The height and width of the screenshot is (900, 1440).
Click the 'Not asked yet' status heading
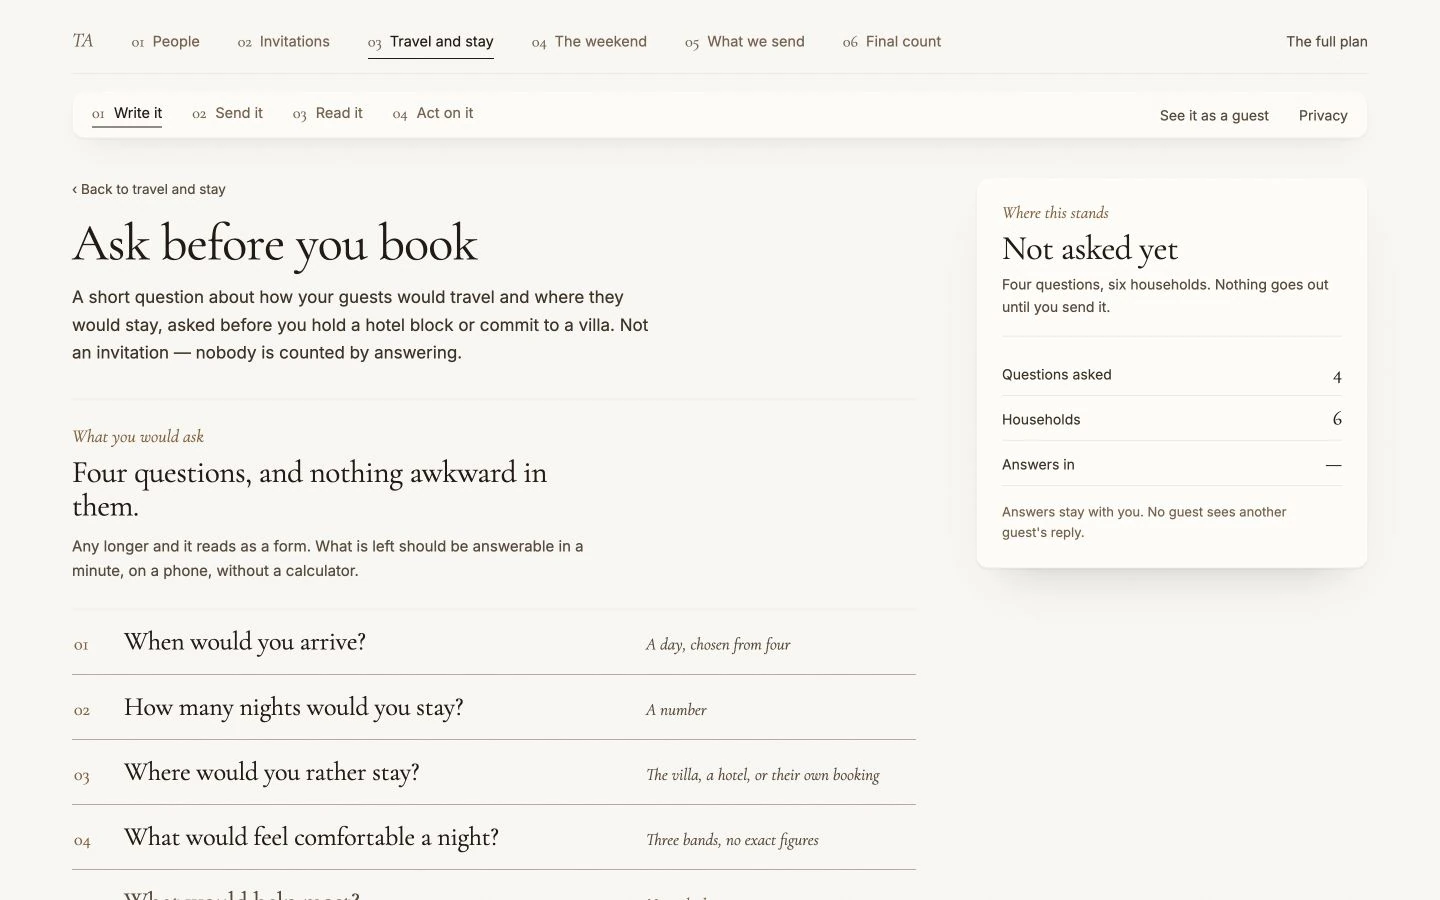[x=1090, y=249]
